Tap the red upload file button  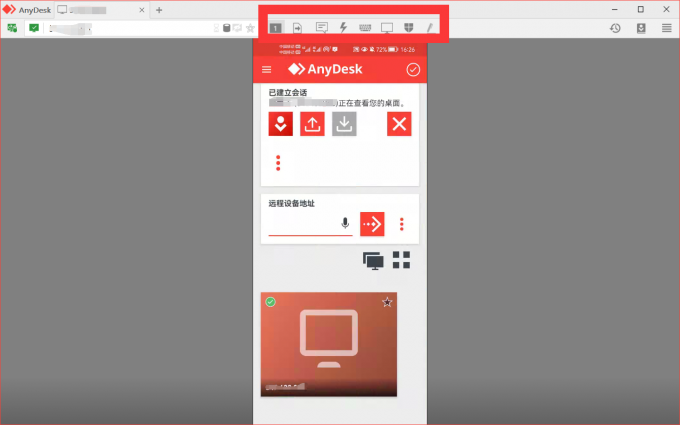click(x=312, y=124)
